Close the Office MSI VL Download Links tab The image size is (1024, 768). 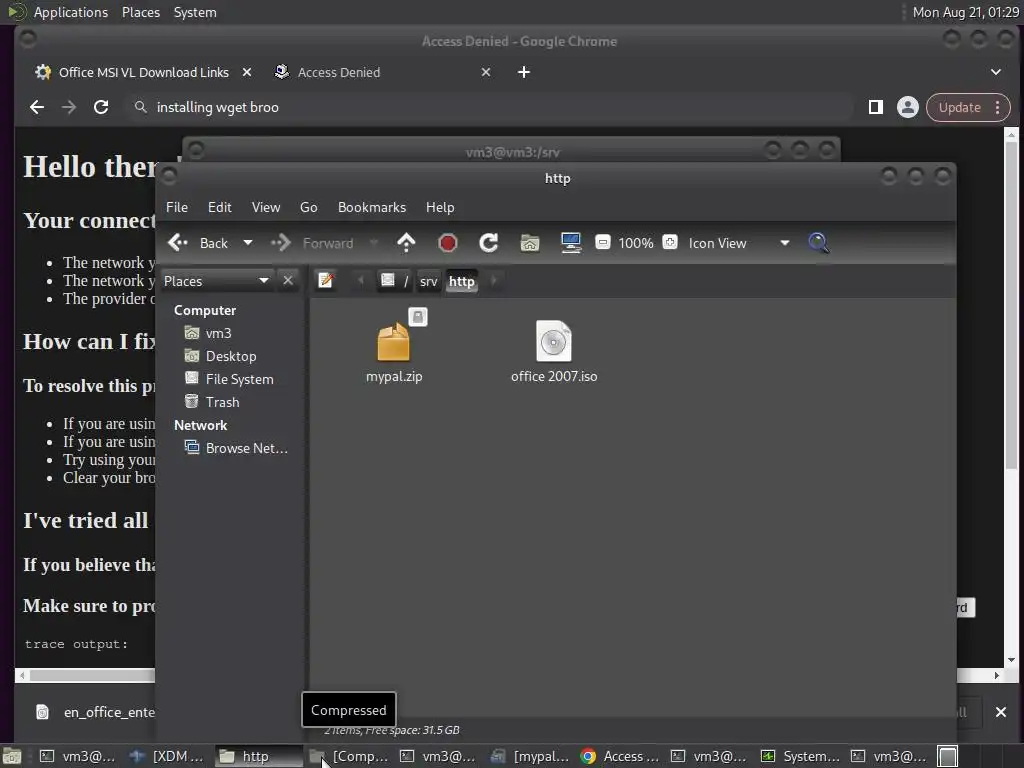pos(247,72)
